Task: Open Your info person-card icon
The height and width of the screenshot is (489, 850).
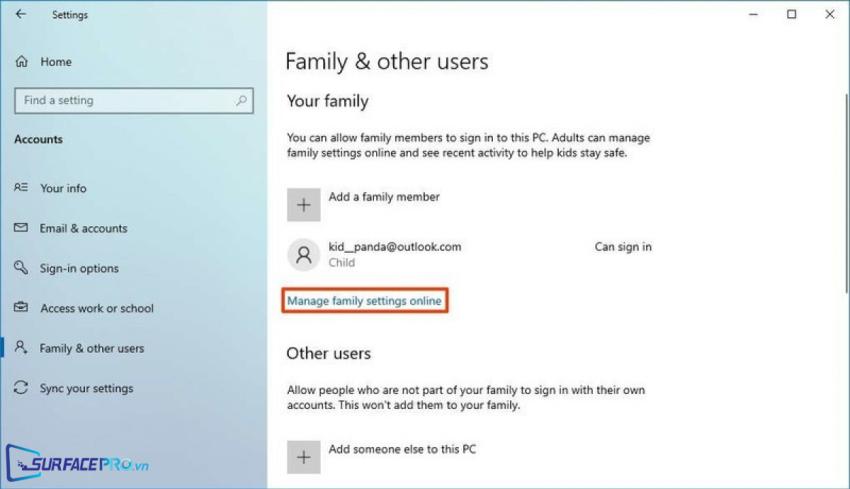Action: coord(21,188)
